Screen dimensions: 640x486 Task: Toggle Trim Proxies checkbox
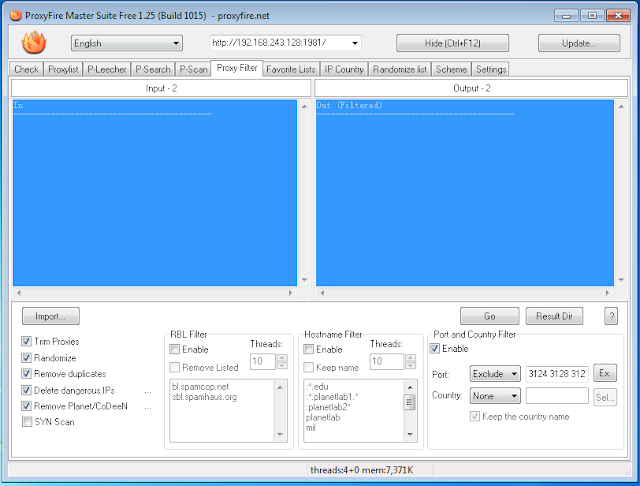click(x=27, y=341)
